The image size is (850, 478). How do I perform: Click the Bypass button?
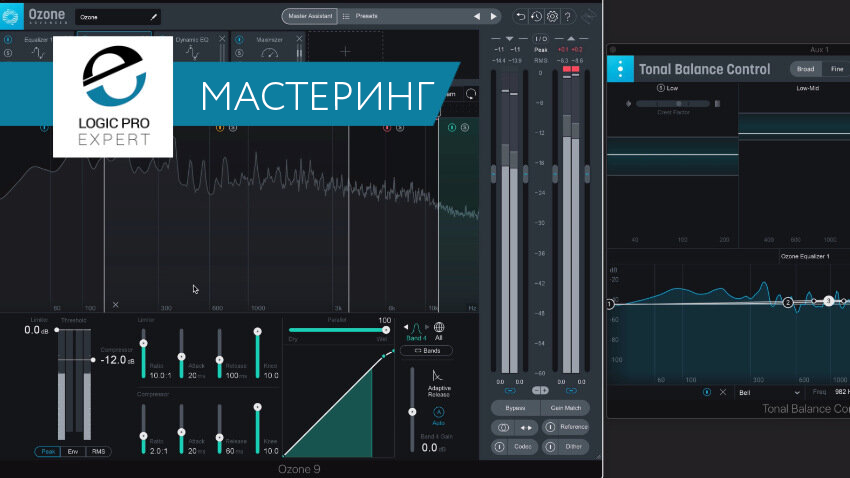(515, 408)
